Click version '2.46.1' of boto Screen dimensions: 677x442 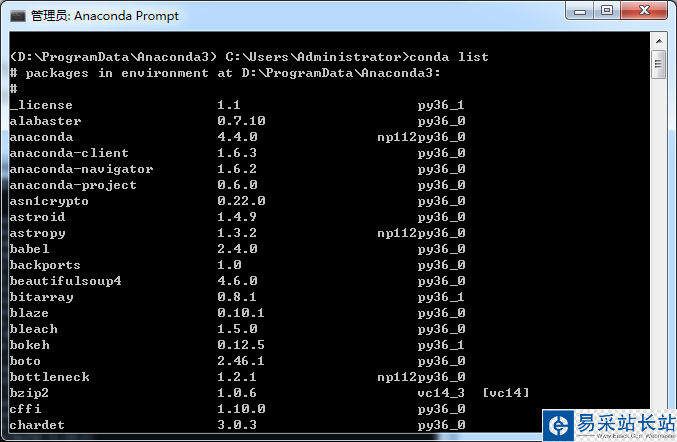(x=241, y=361)
